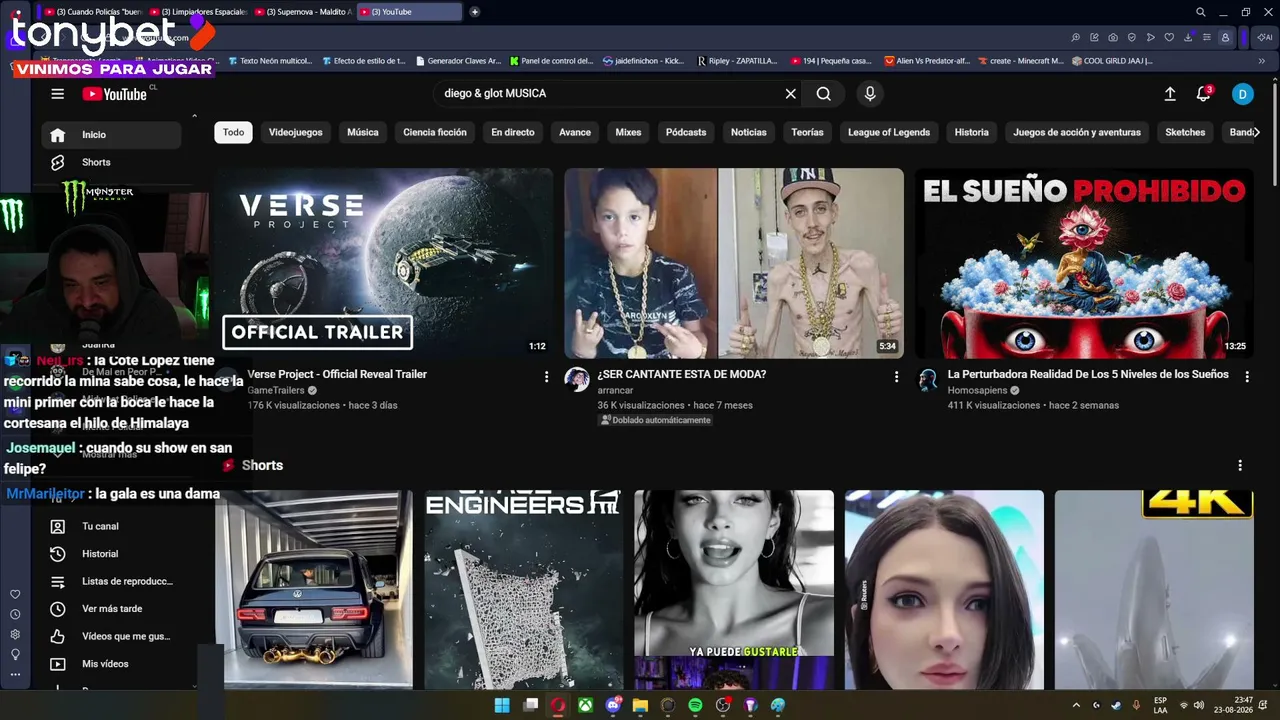Open the Shorts section options menu

[x=1240, y=466]
